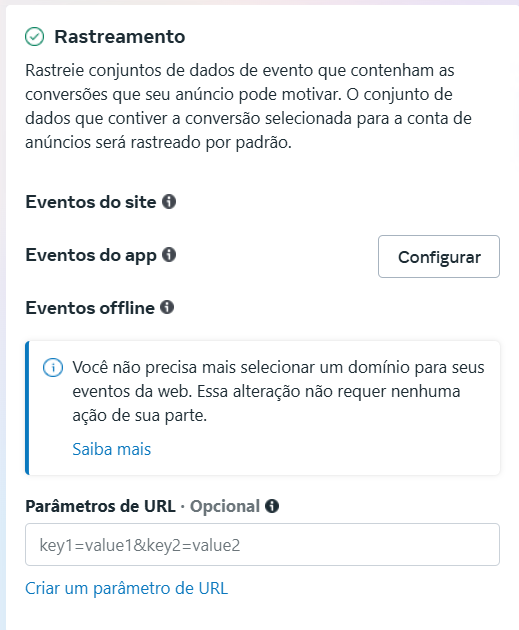
Task: Click the Configurar button
Action: pyautogui.click(x=439, y=256)
